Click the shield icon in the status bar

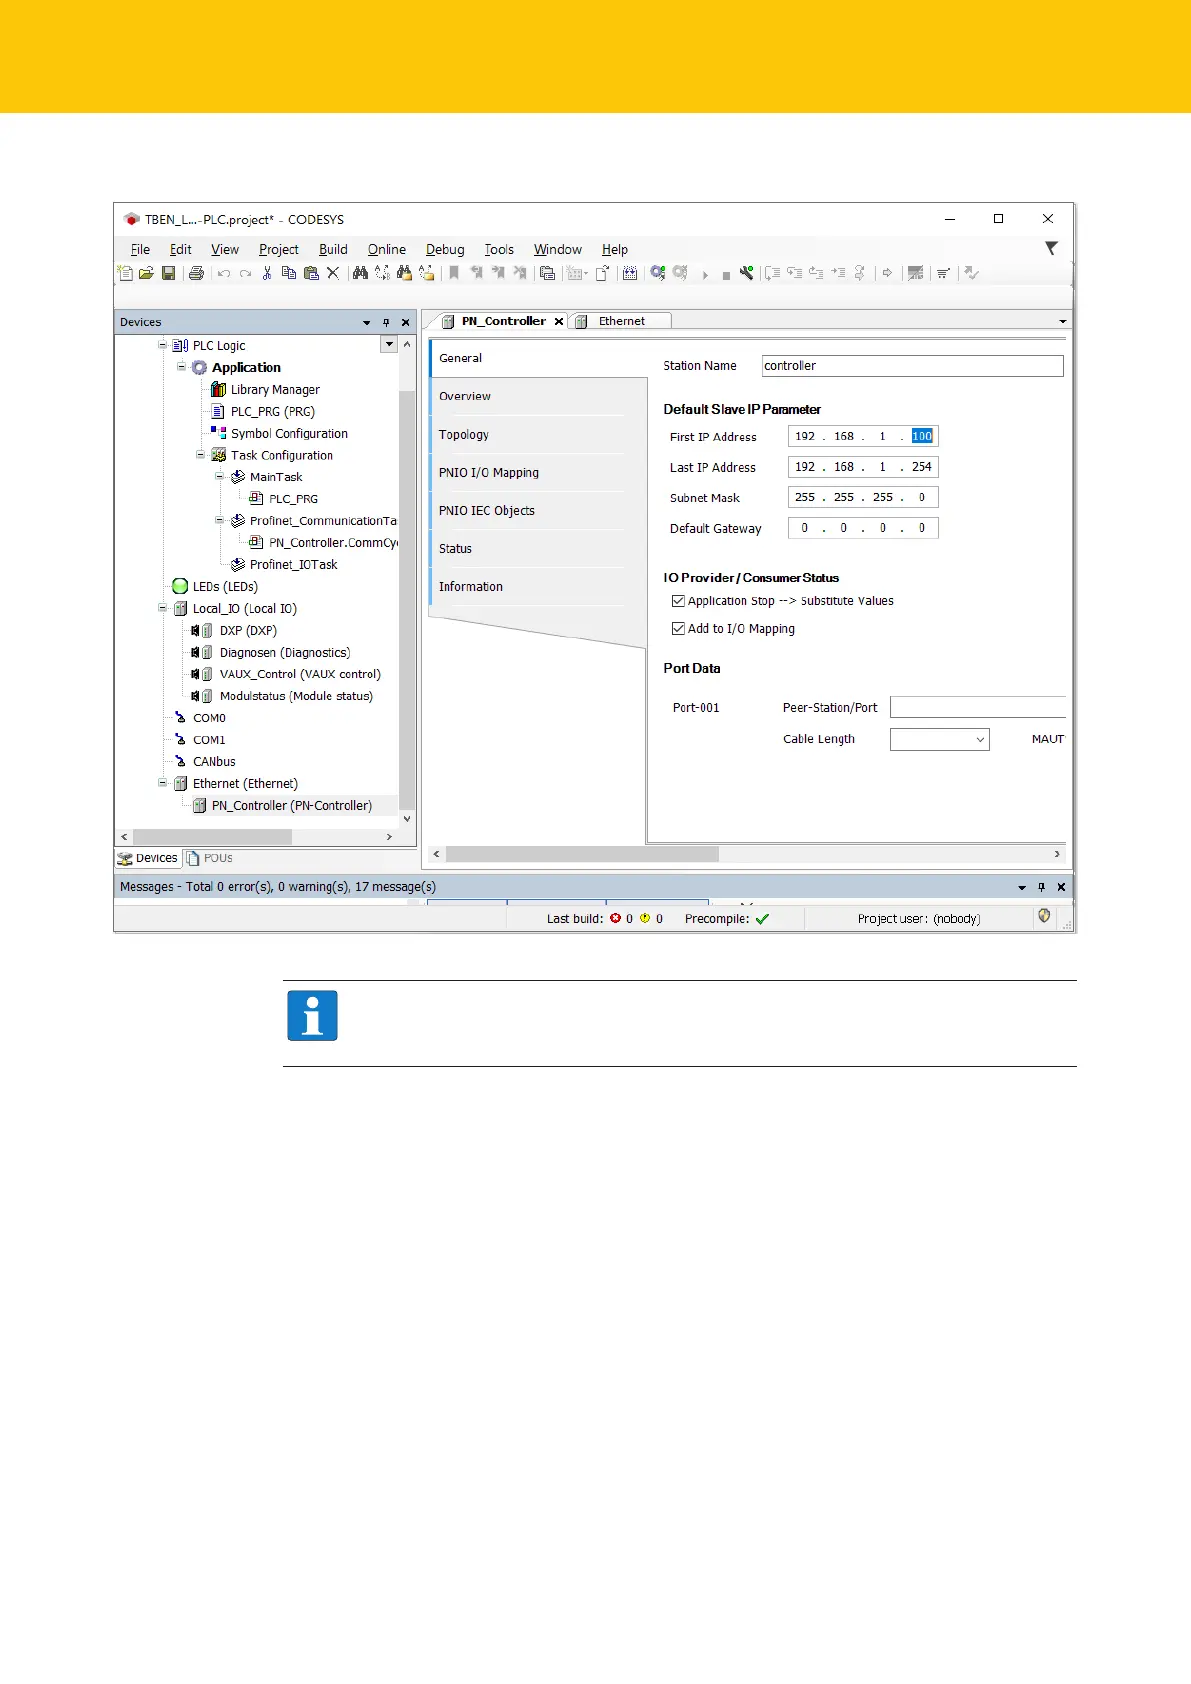[1044, 916]
